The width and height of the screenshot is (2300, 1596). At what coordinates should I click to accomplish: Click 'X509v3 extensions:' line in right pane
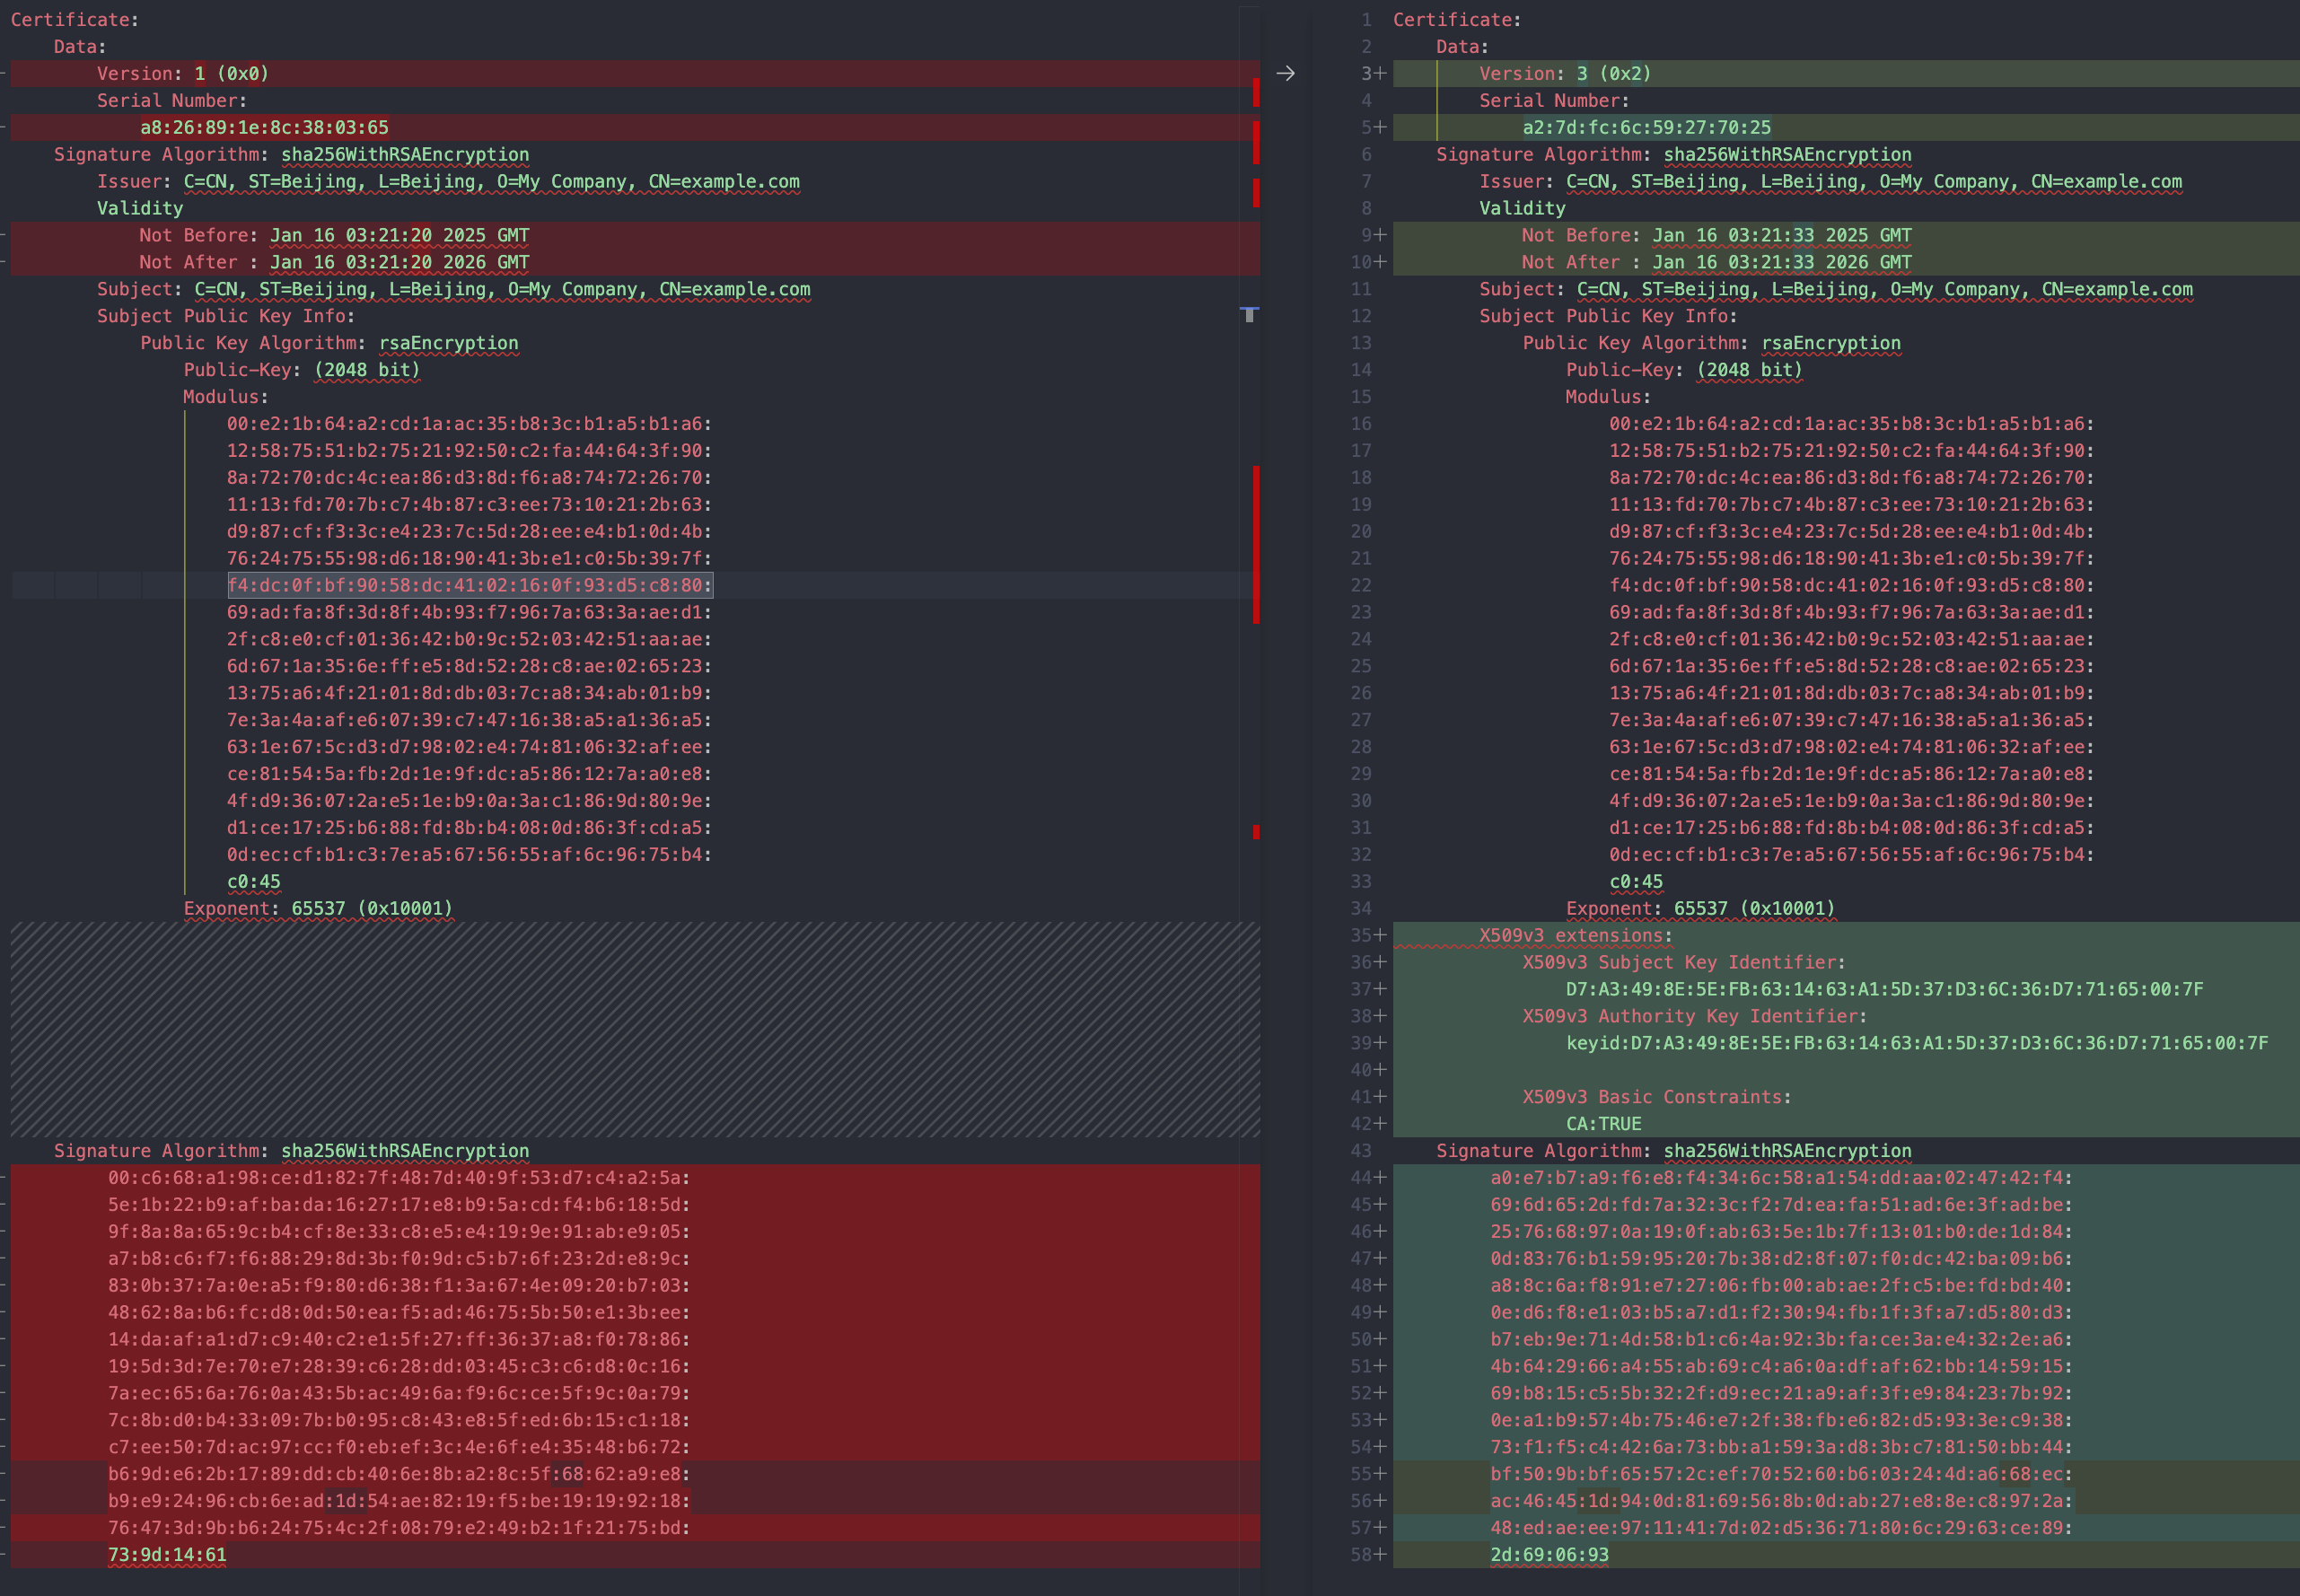pos(1576,936)
